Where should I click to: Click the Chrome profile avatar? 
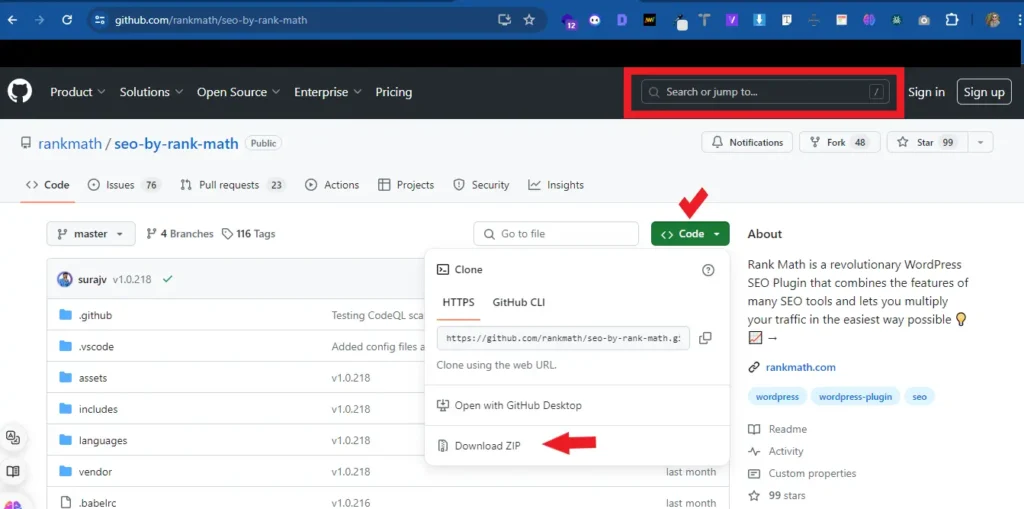[993, 20]
